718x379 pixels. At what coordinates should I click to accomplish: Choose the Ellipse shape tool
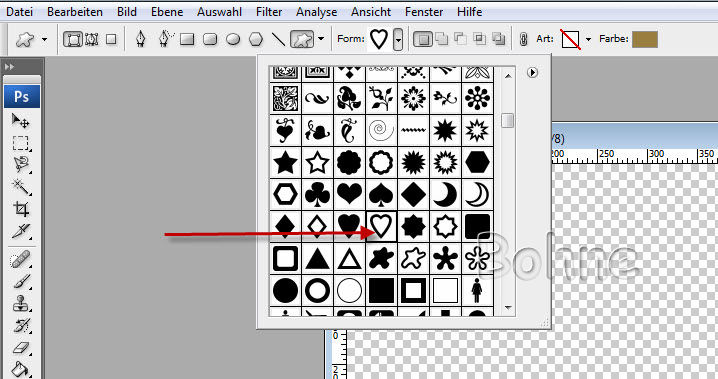pos(233,39)
